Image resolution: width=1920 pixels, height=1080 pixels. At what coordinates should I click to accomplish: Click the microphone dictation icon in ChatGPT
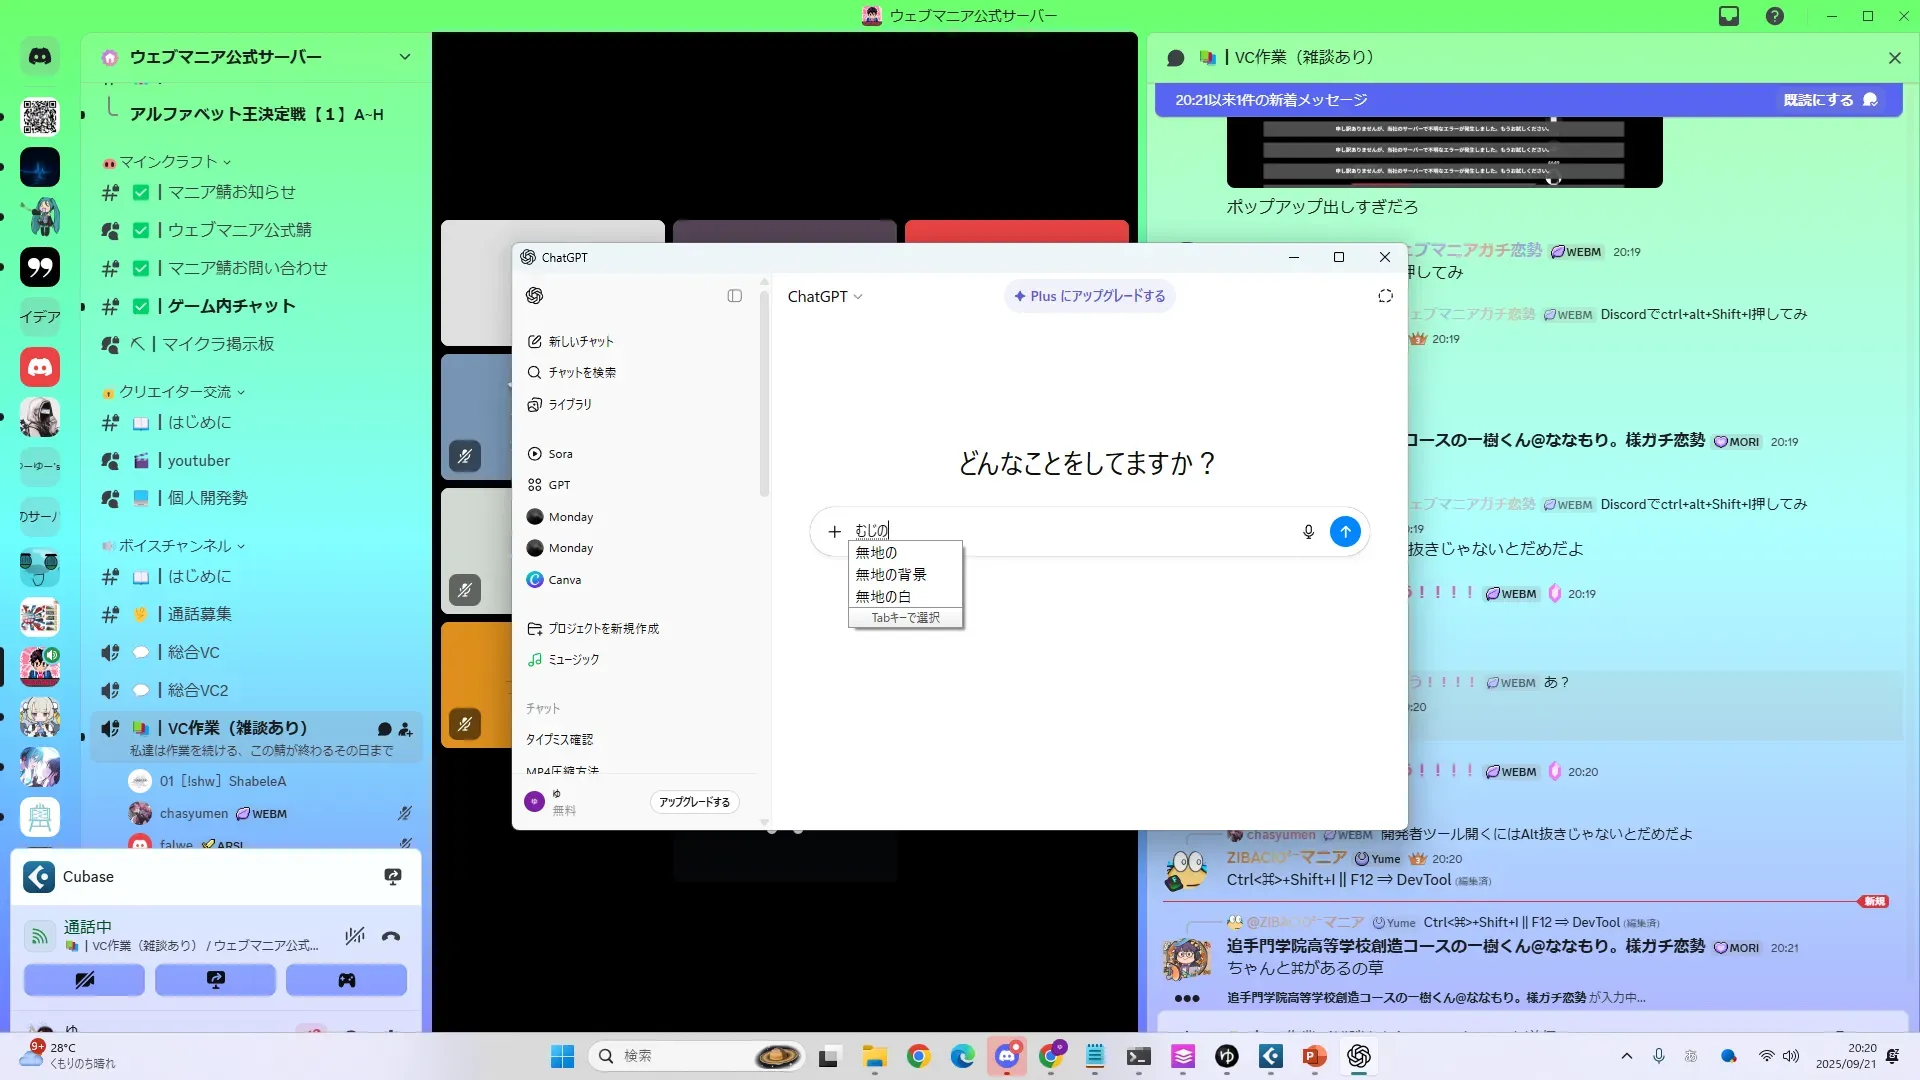[x=1308, y=531]
